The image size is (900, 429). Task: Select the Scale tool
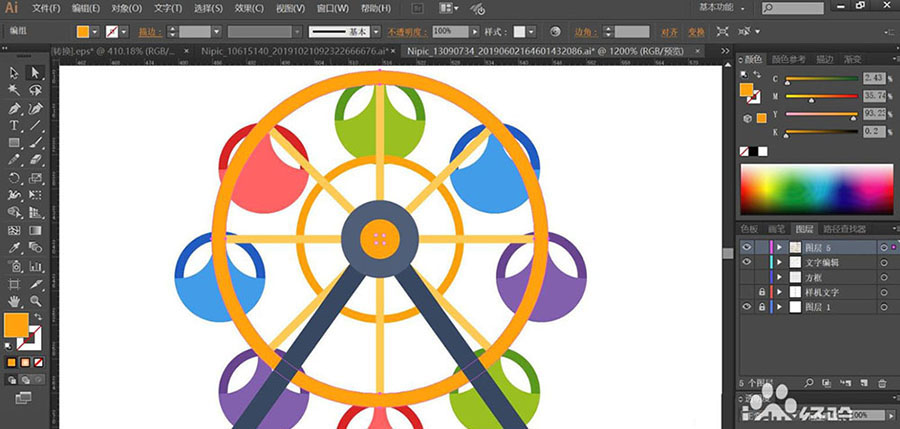pyautogui.click(x=36, y=178)
